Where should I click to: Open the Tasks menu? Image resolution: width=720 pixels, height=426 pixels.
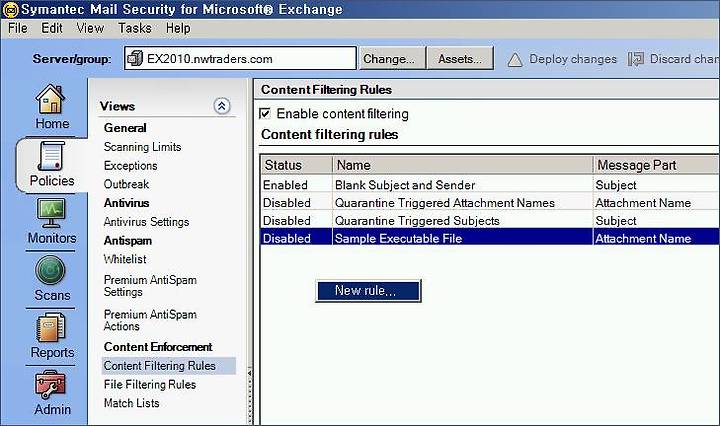click(135, 28)
